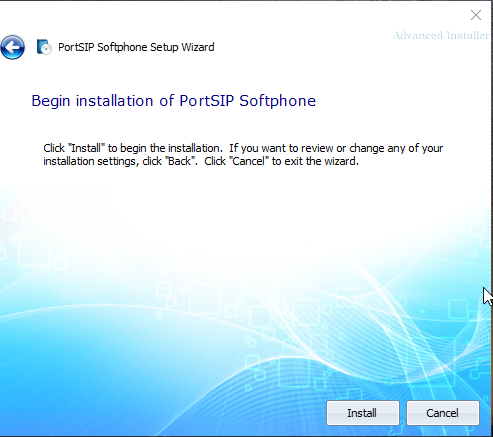Close the installer window with X

pos(476,15)
